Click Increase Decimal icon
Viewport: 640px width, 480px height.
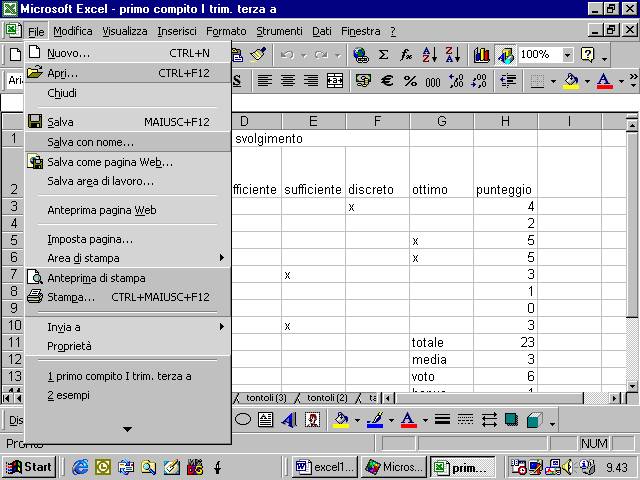pos(456,80)
